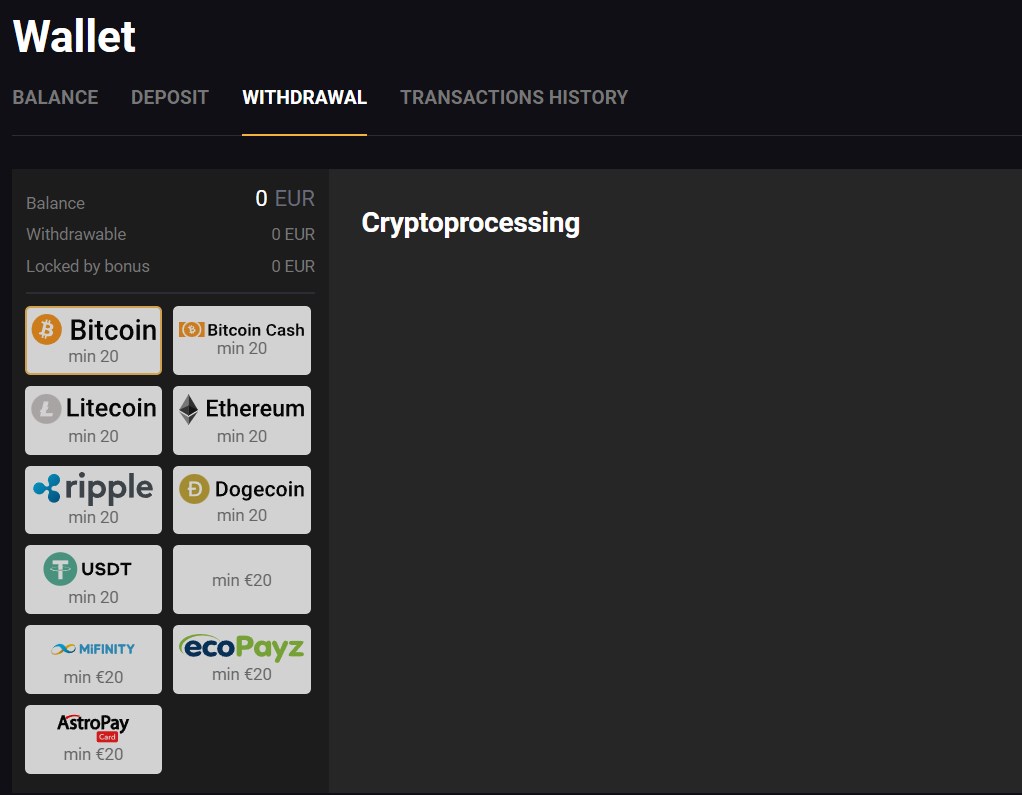Select ecoPayz withdrawal method
Viewport: 1022px width, 795px height.
click(242, 659)
